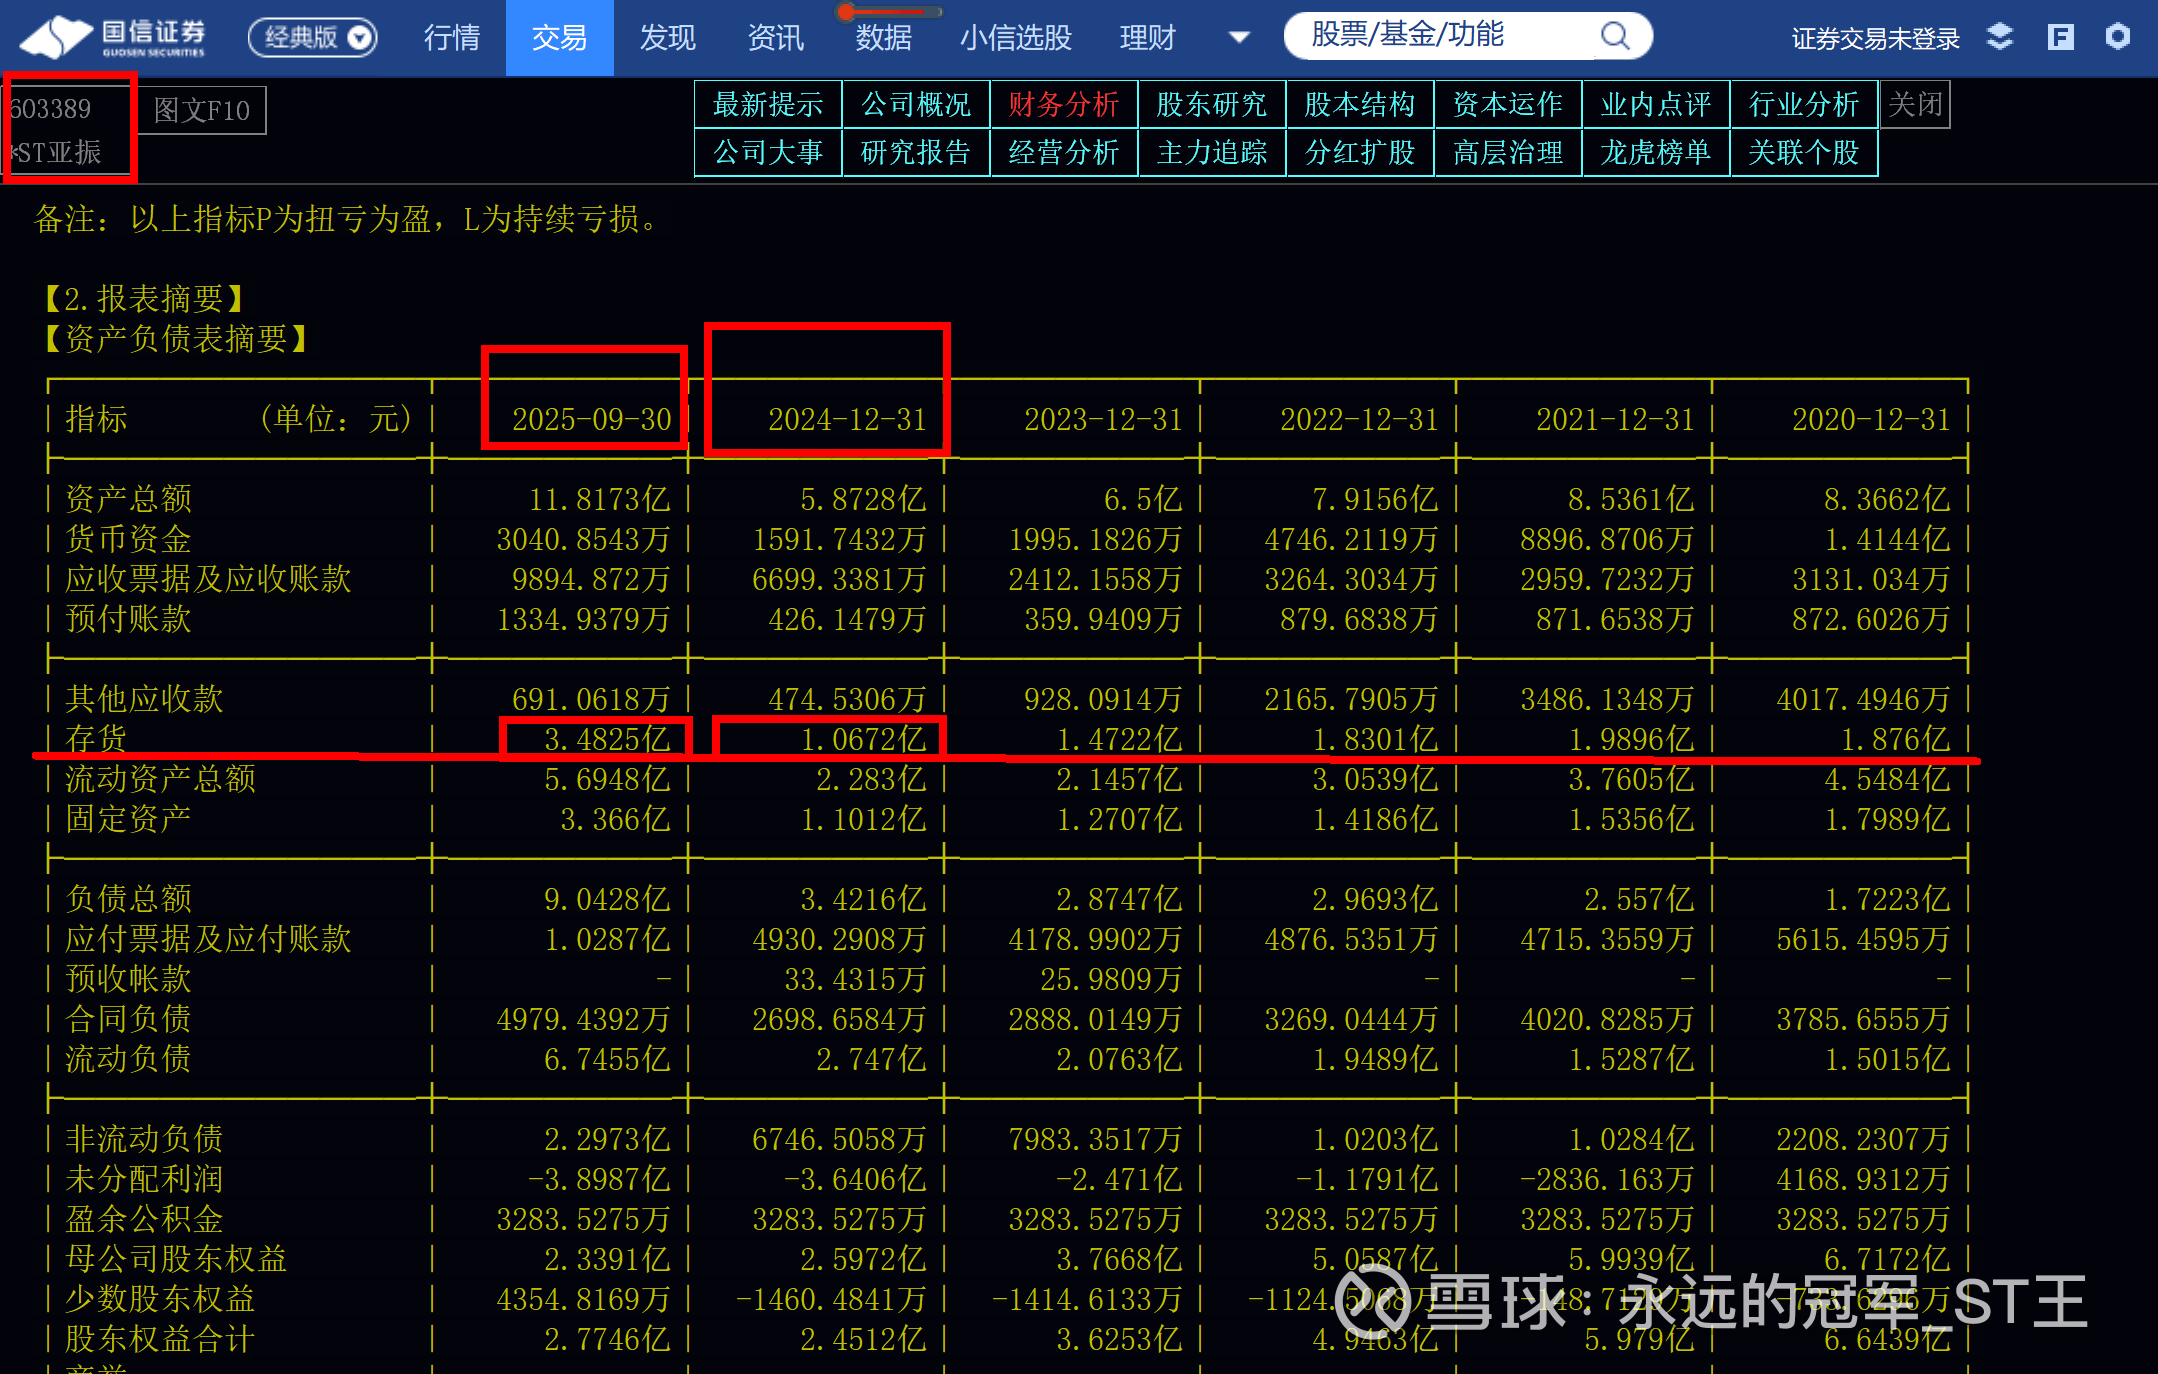Click the Guosen Securities logo

coord(113,37)
